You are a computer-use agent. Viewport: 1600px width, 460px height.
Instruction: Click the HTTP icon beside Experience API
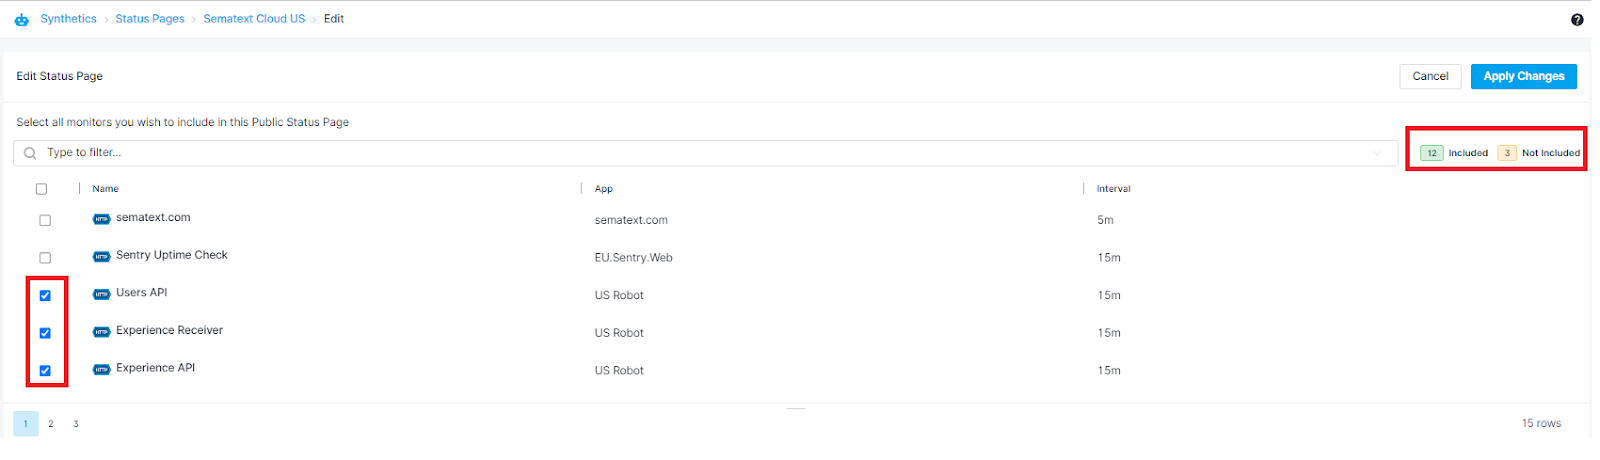(x=101, y=370)
